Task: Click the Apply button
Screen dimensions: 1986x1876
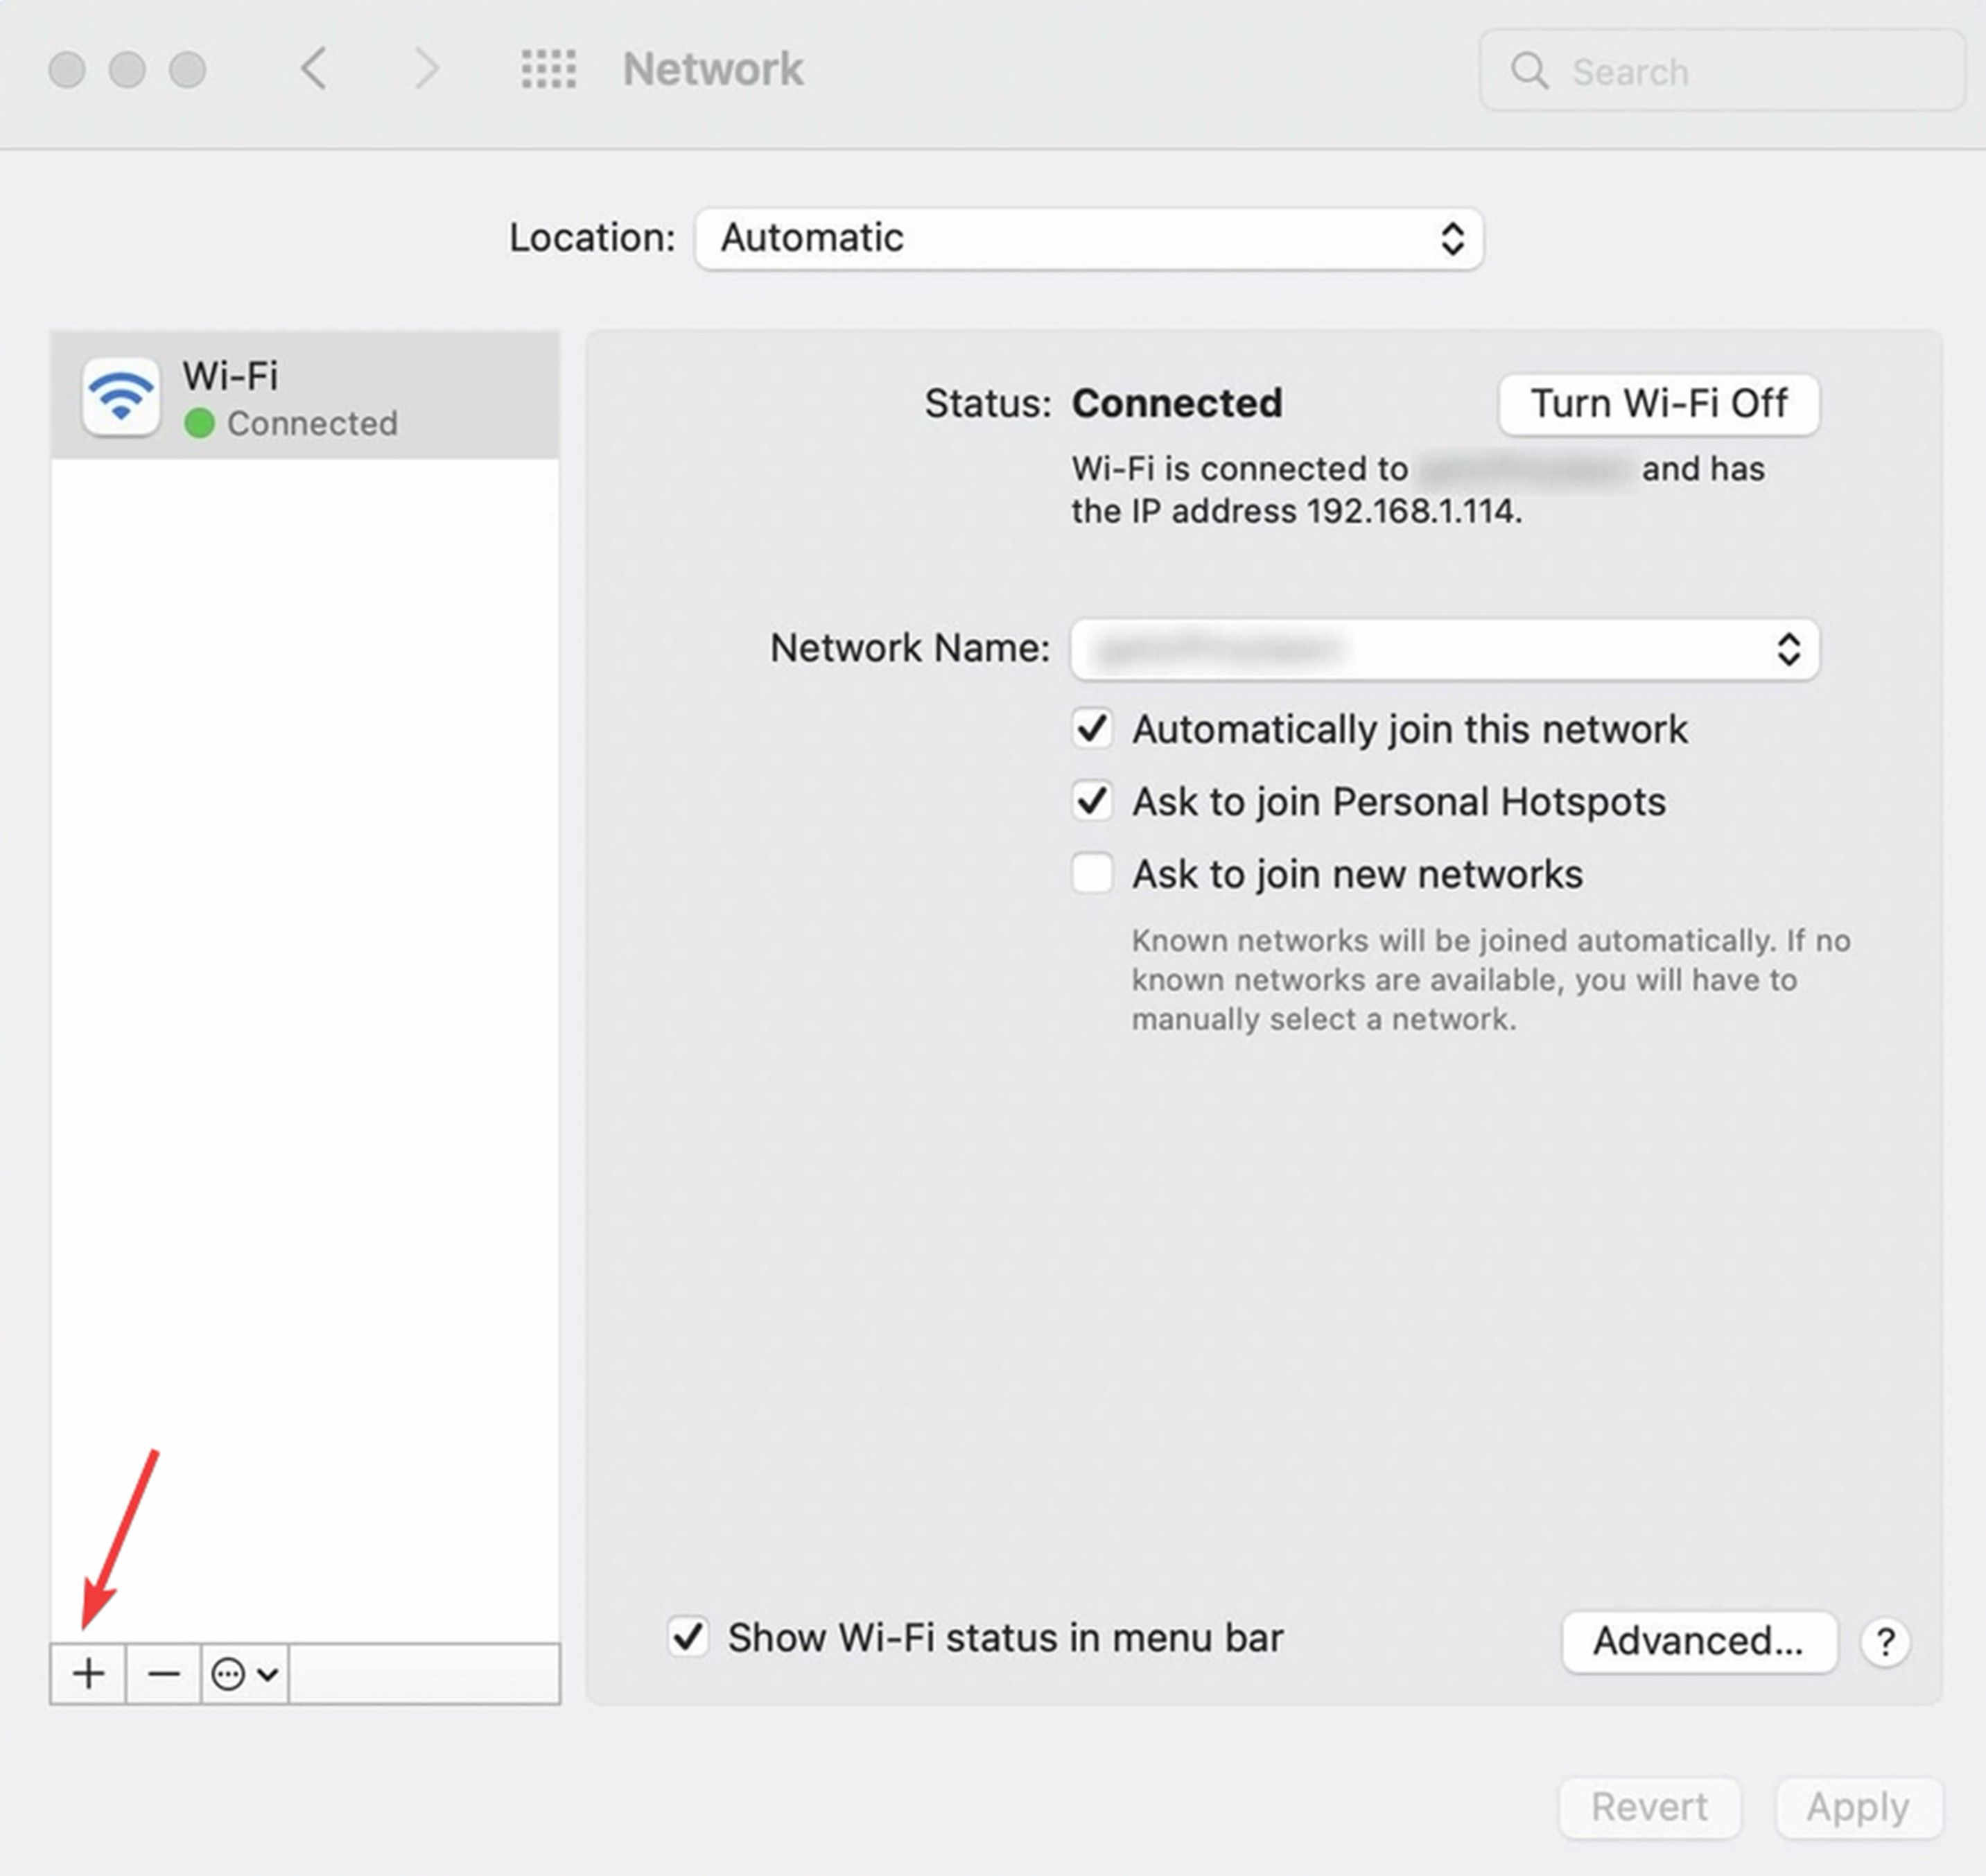Action: (1856, 1806)
